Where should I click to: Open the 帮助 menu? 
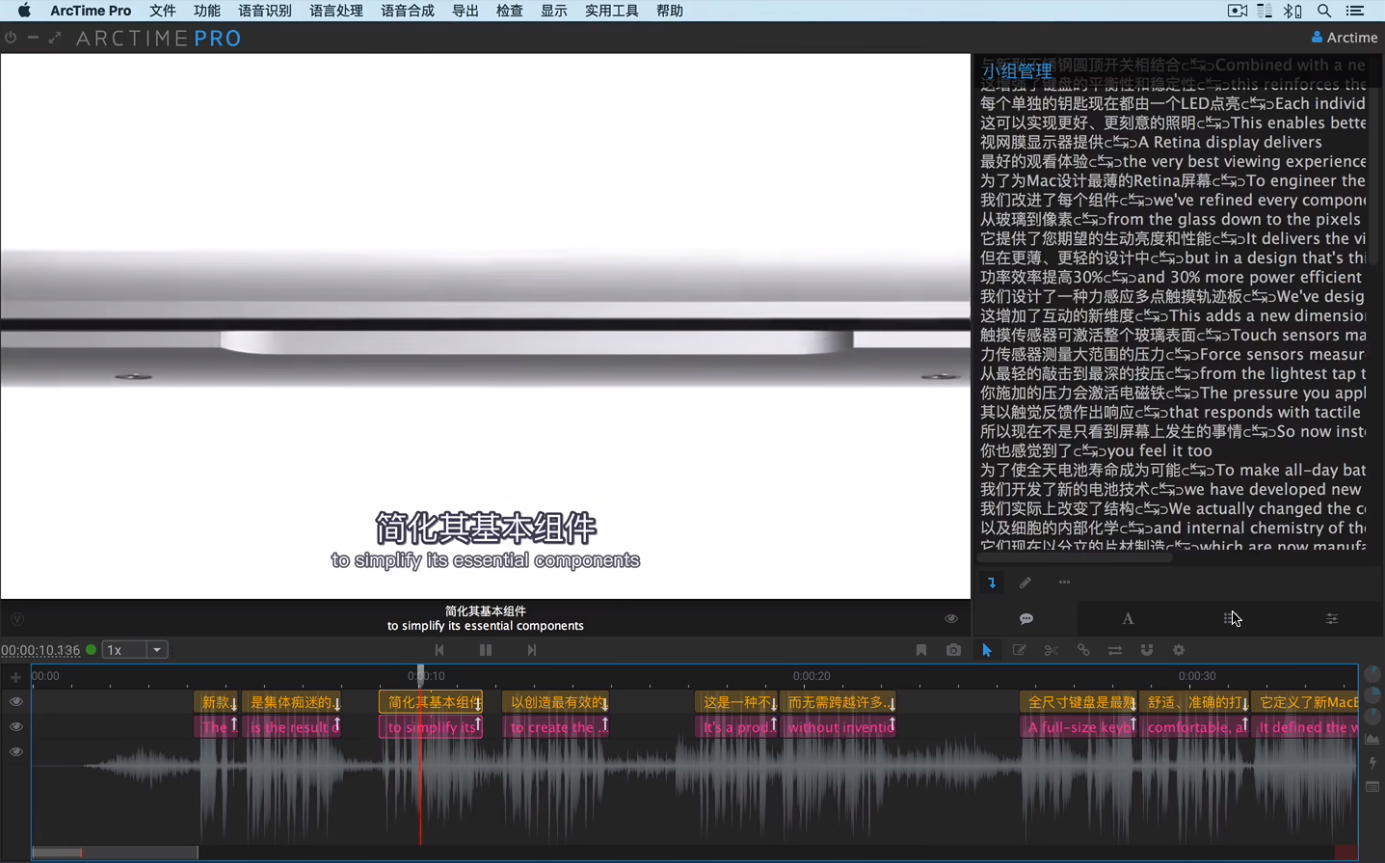click(x=670, y=11)
